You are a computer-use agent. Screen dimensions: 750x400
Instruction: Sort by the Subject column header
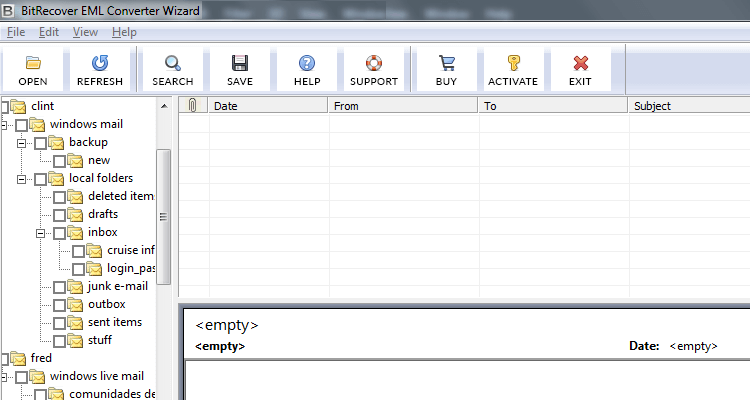click(689, 105)
